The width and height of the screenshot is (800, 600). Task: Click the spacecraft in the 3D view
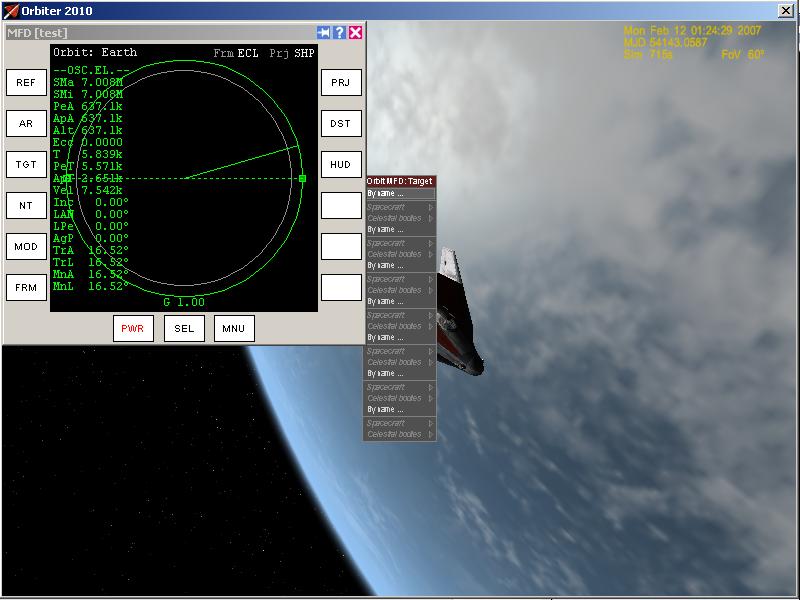coord(458,314)
